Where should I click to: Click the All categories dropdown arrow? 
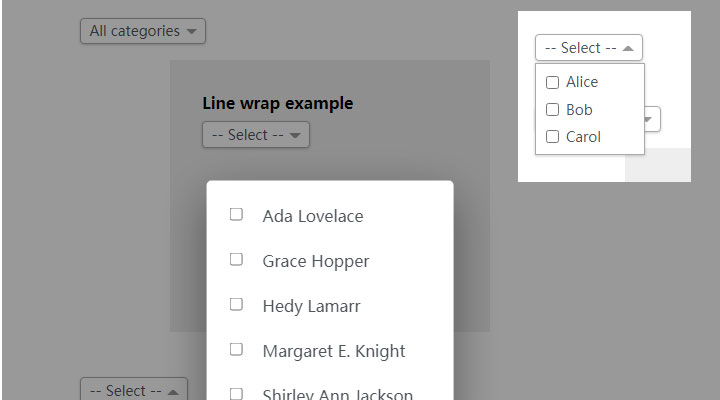click(x=191, y=31)
